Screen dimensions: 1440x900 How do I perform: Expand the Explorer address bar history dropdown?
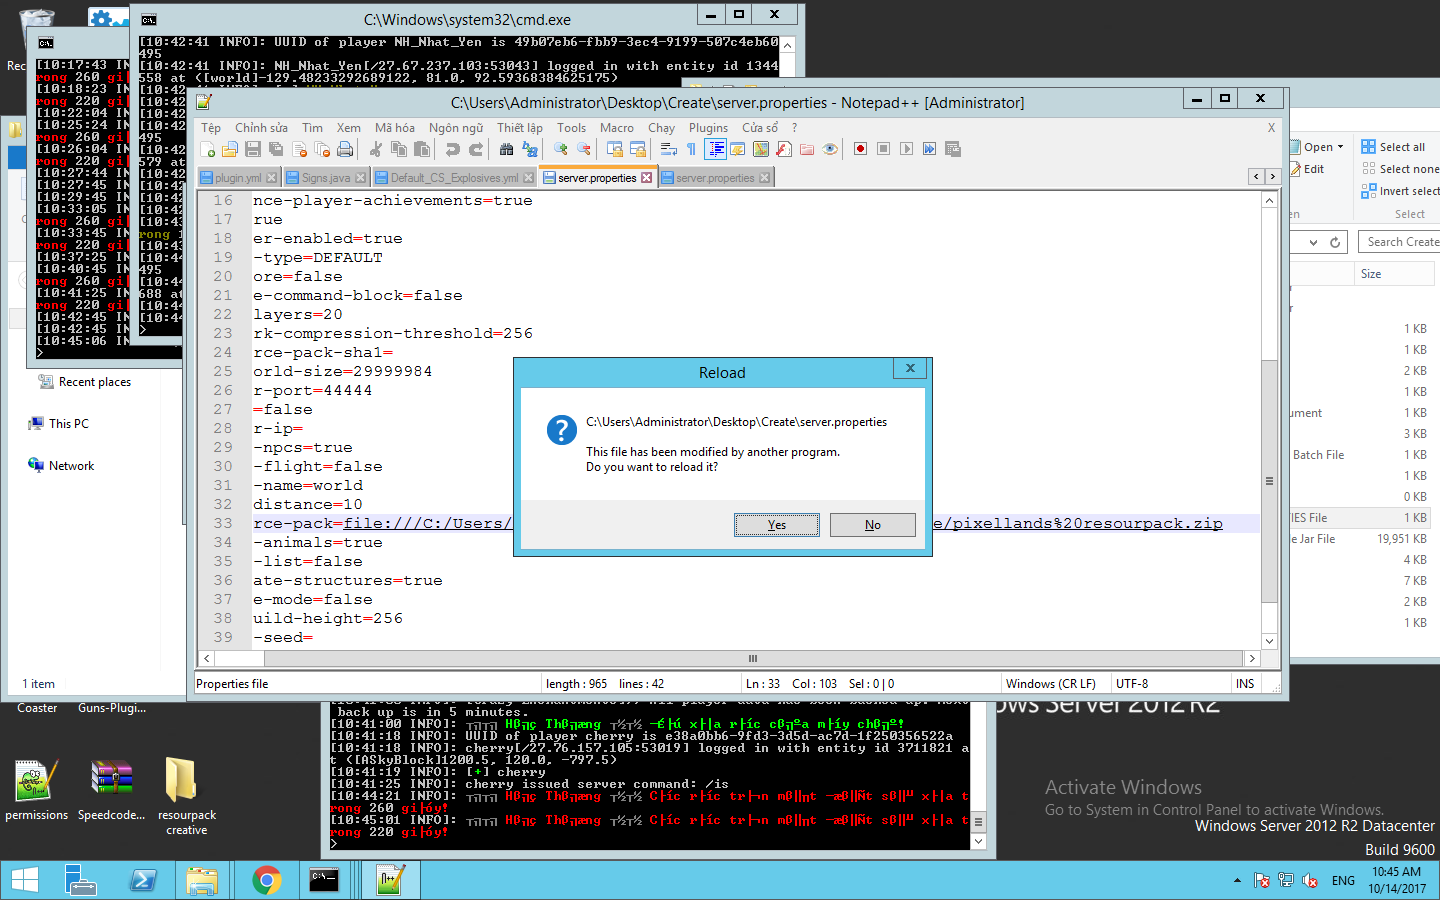[x=1313, y=242]
